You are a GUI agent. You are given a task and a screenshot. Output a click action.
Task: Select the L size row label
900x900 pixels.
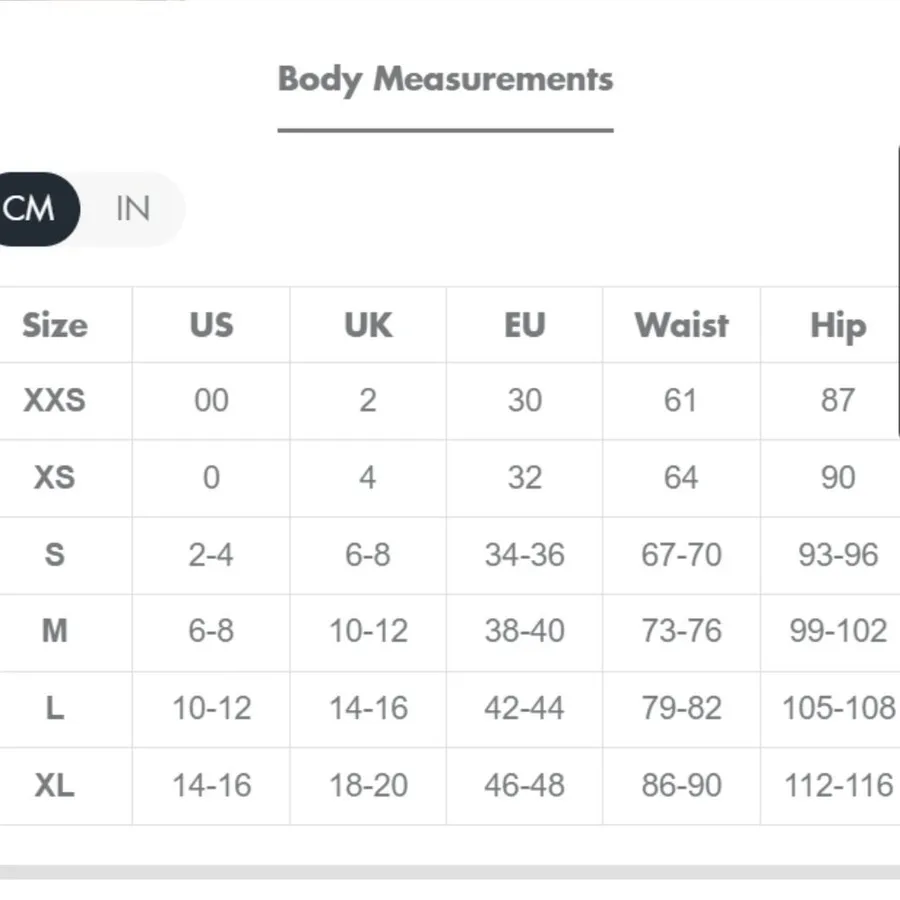tap(55, 708)
